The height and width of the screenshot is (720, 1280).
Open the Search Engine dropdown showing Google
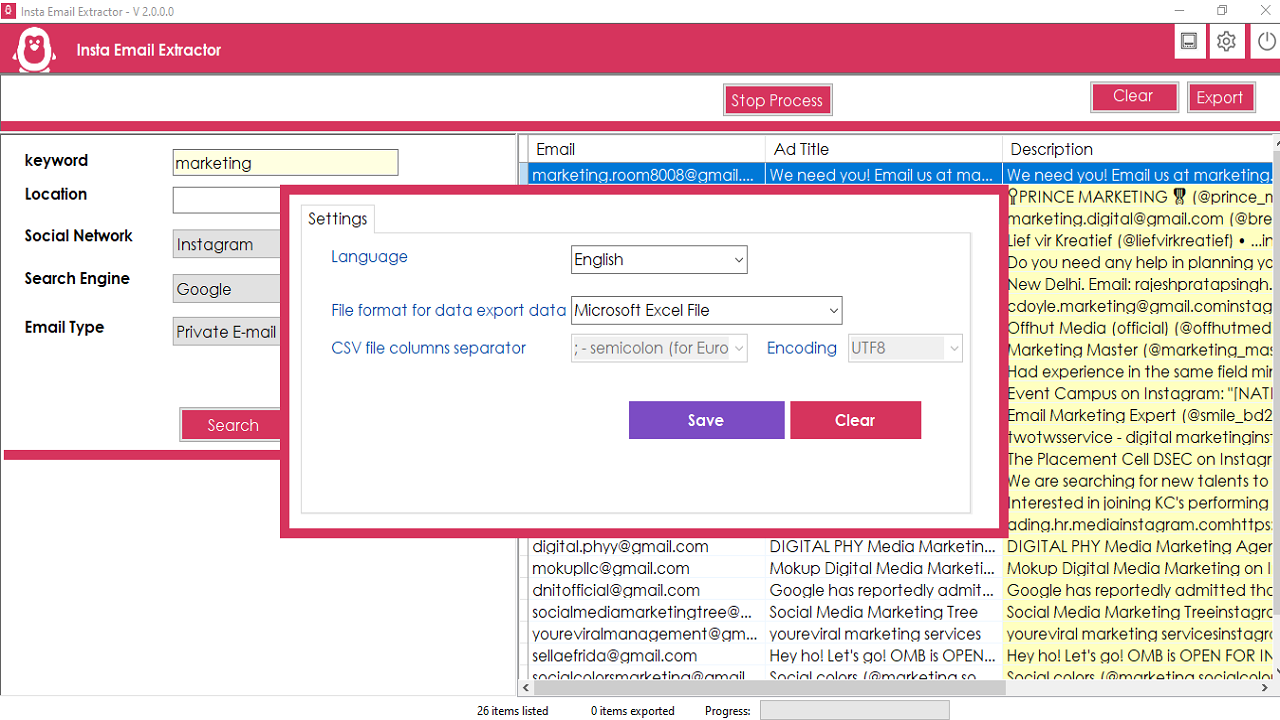226,288
